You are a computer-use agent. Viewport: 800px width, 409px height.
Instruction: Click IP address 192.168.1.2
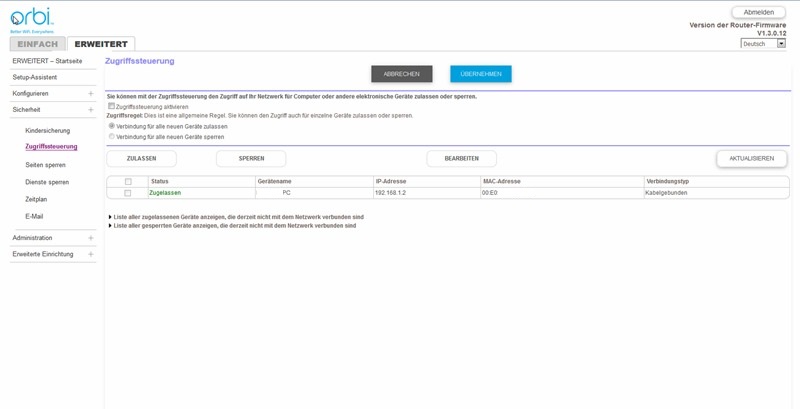[390, 193]
